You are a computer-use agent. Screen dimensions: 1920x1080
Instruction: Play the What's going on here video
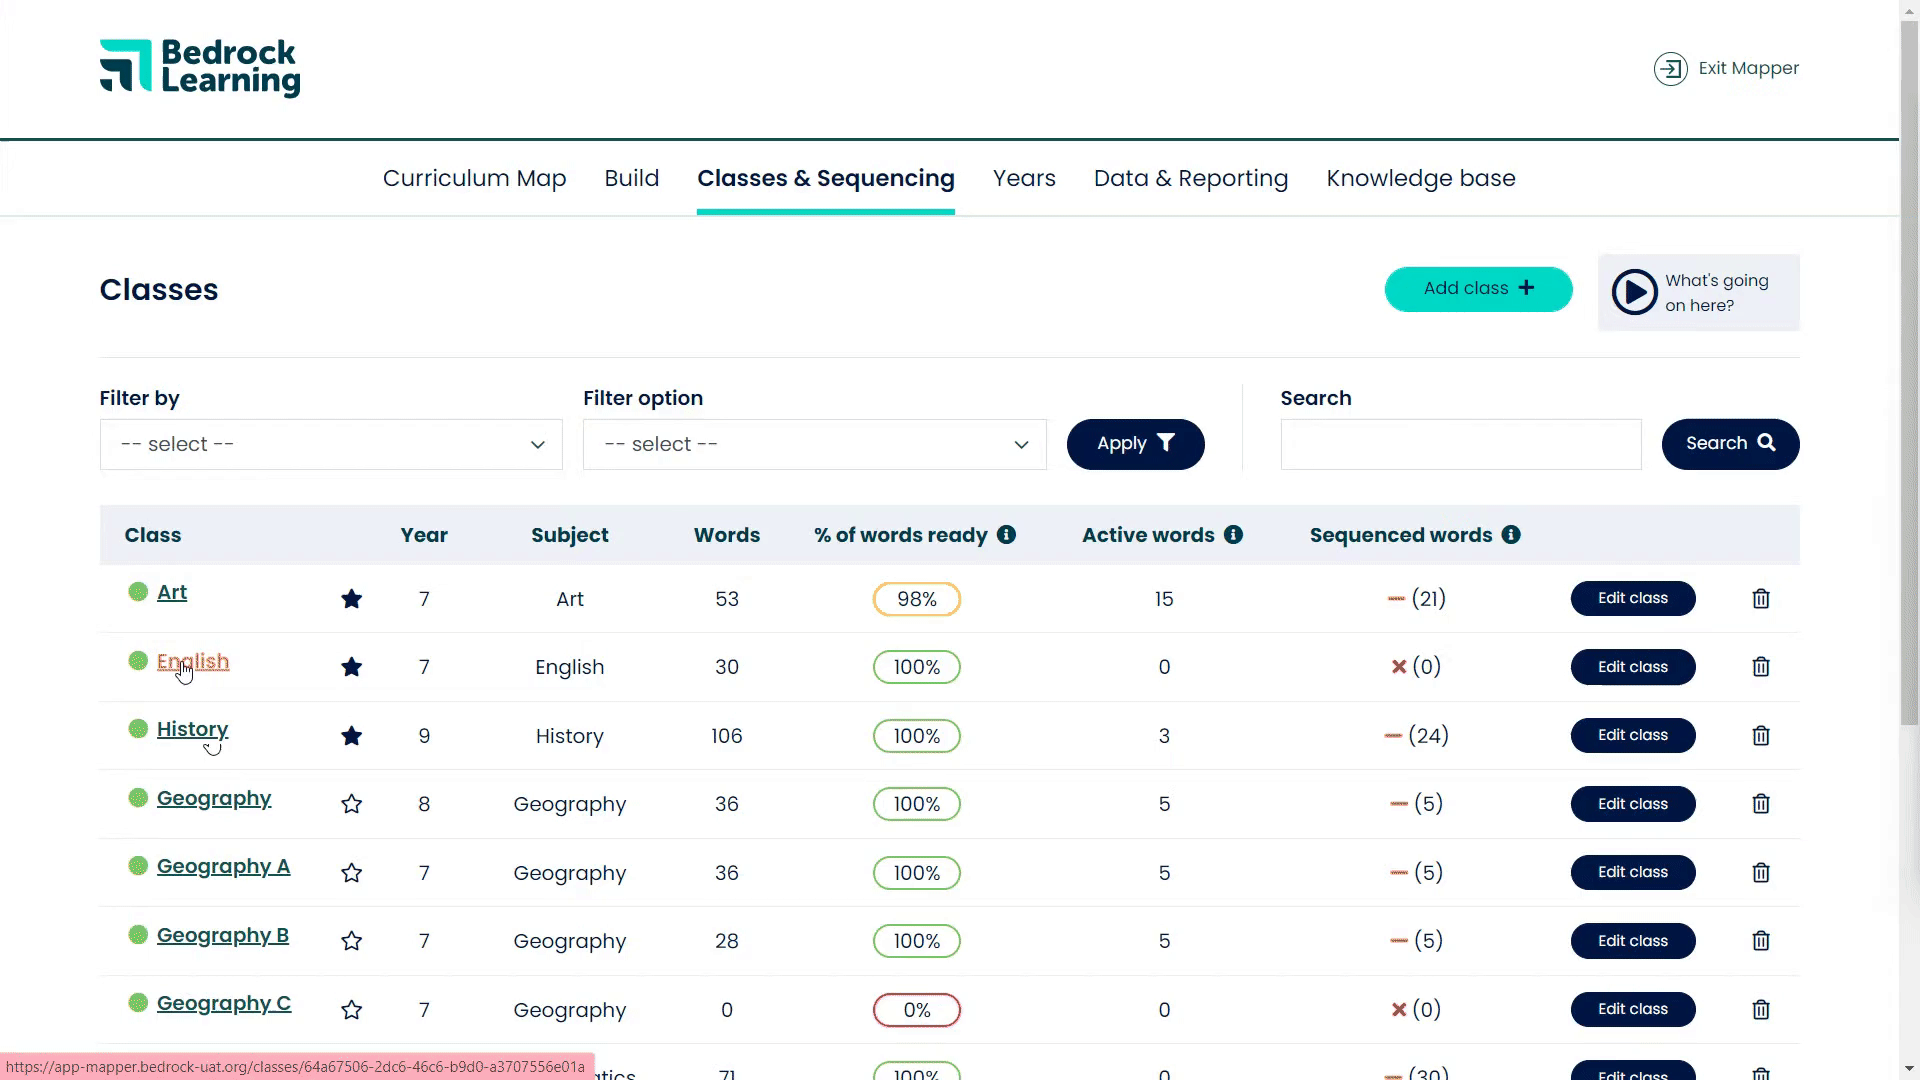pos(1634,293)
